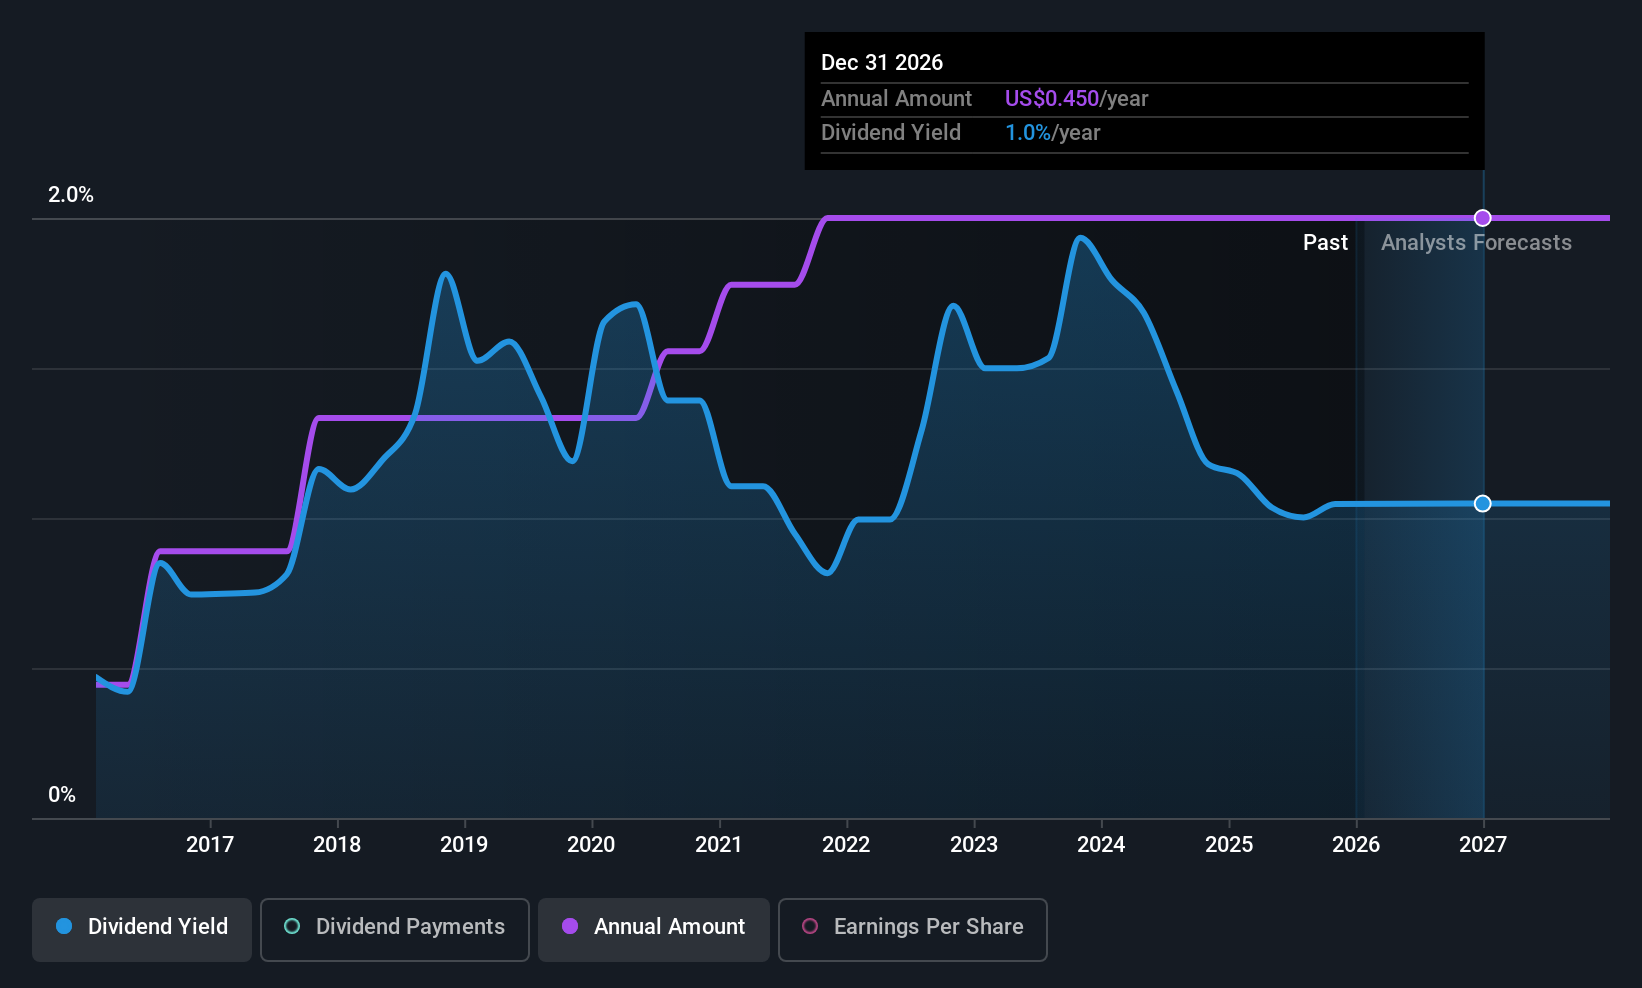Screen dimensions: 1642x988
Task: Enable the Dividend Payments series
Action: click(395, 929)
